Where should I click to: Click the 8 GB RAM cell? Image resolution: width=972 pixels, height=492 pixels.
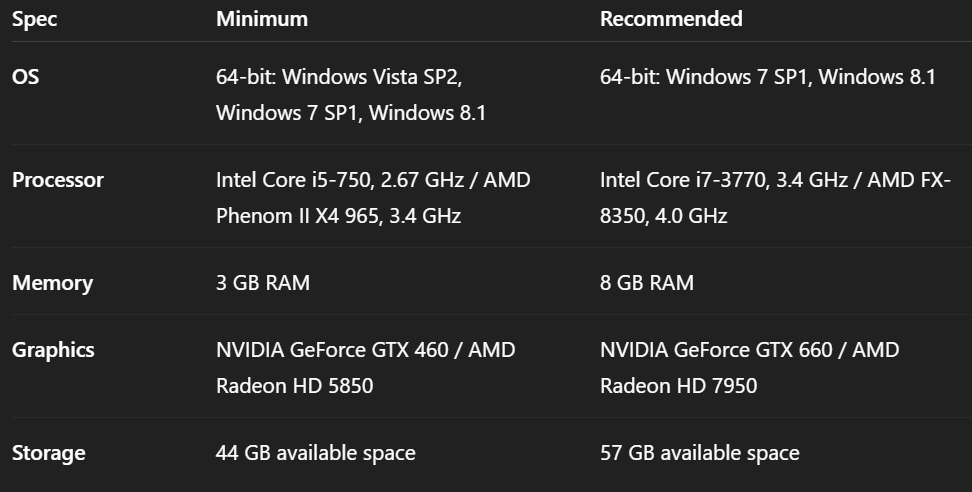click(647, 283)
